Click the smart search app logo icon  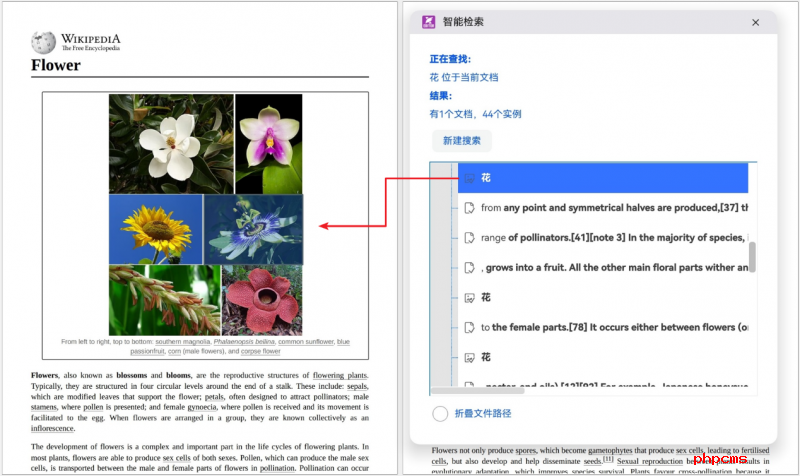pos(428,21)
